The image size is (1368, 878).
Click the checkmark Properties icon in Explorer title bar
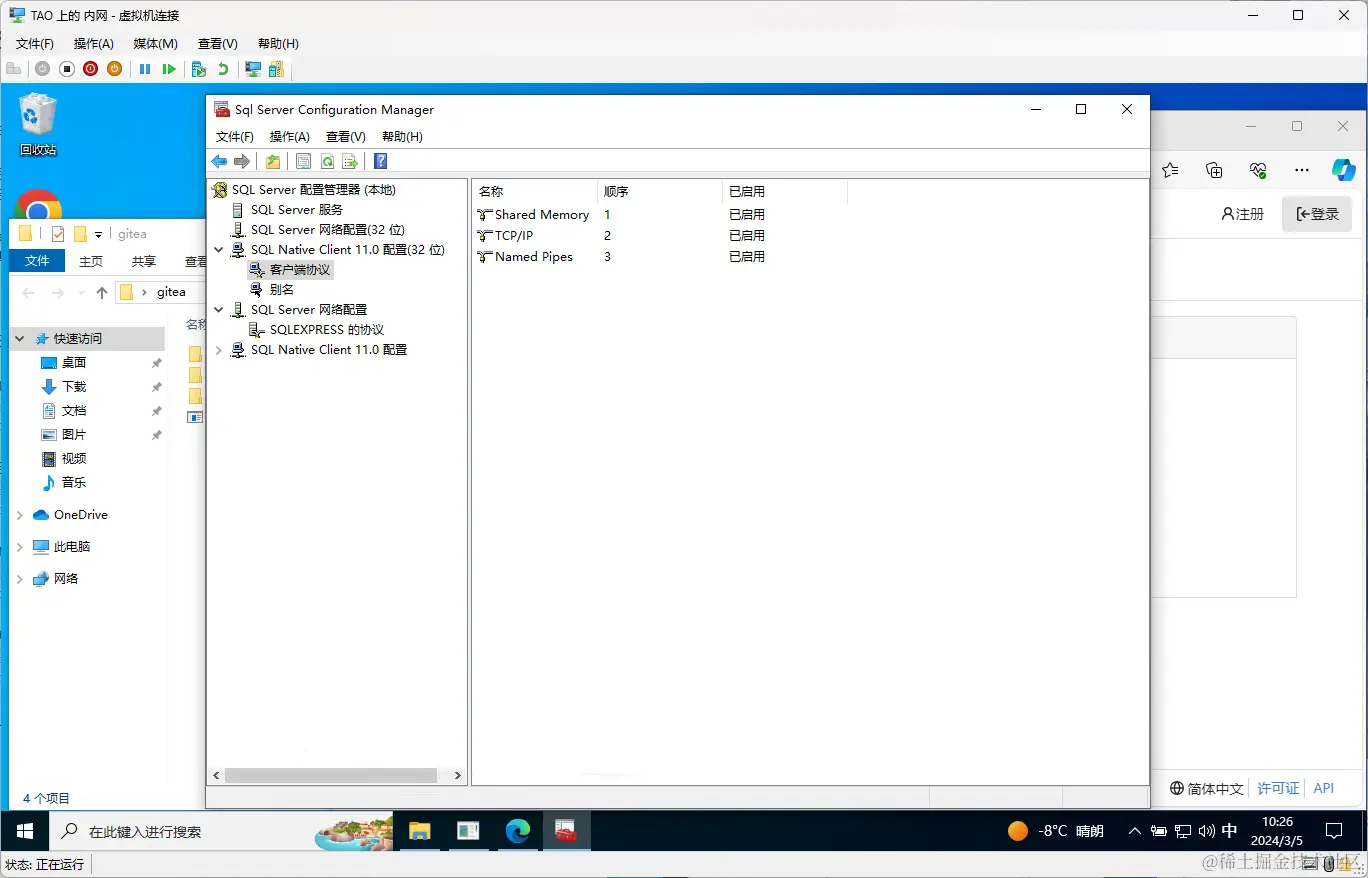(x=57, y=234)
